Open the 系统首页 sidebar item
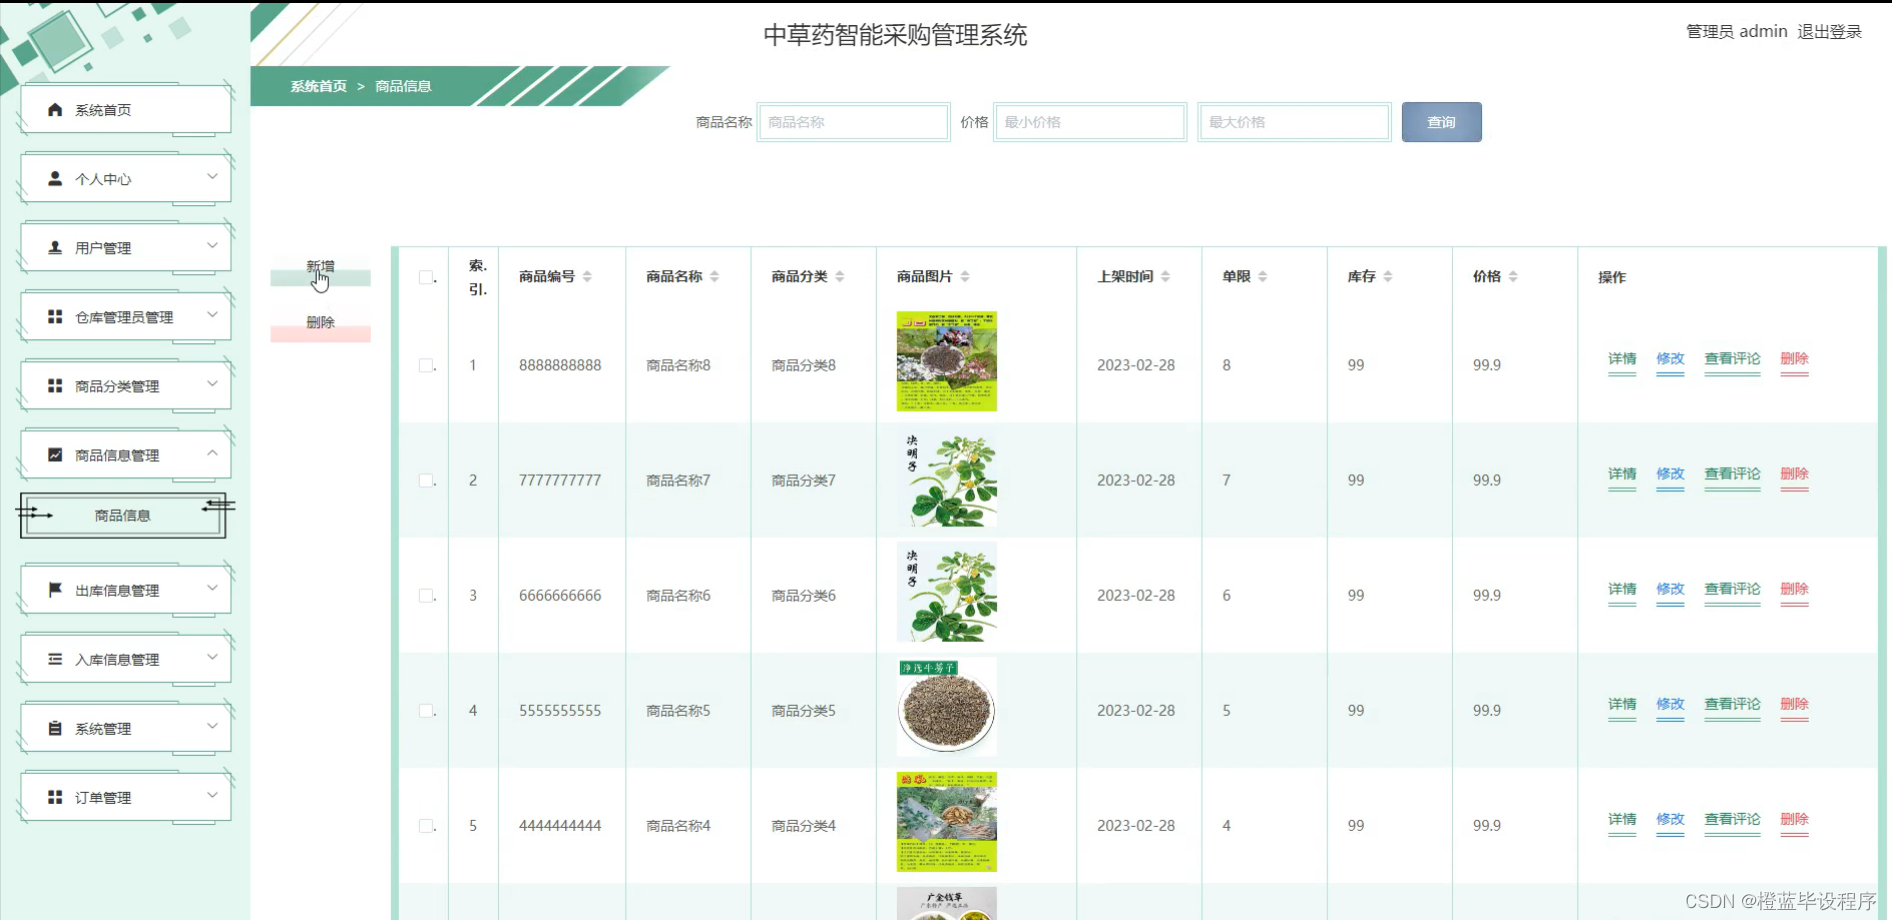Image resolution: width=1892 pixels, height=920 pixels. click(126, 110)
